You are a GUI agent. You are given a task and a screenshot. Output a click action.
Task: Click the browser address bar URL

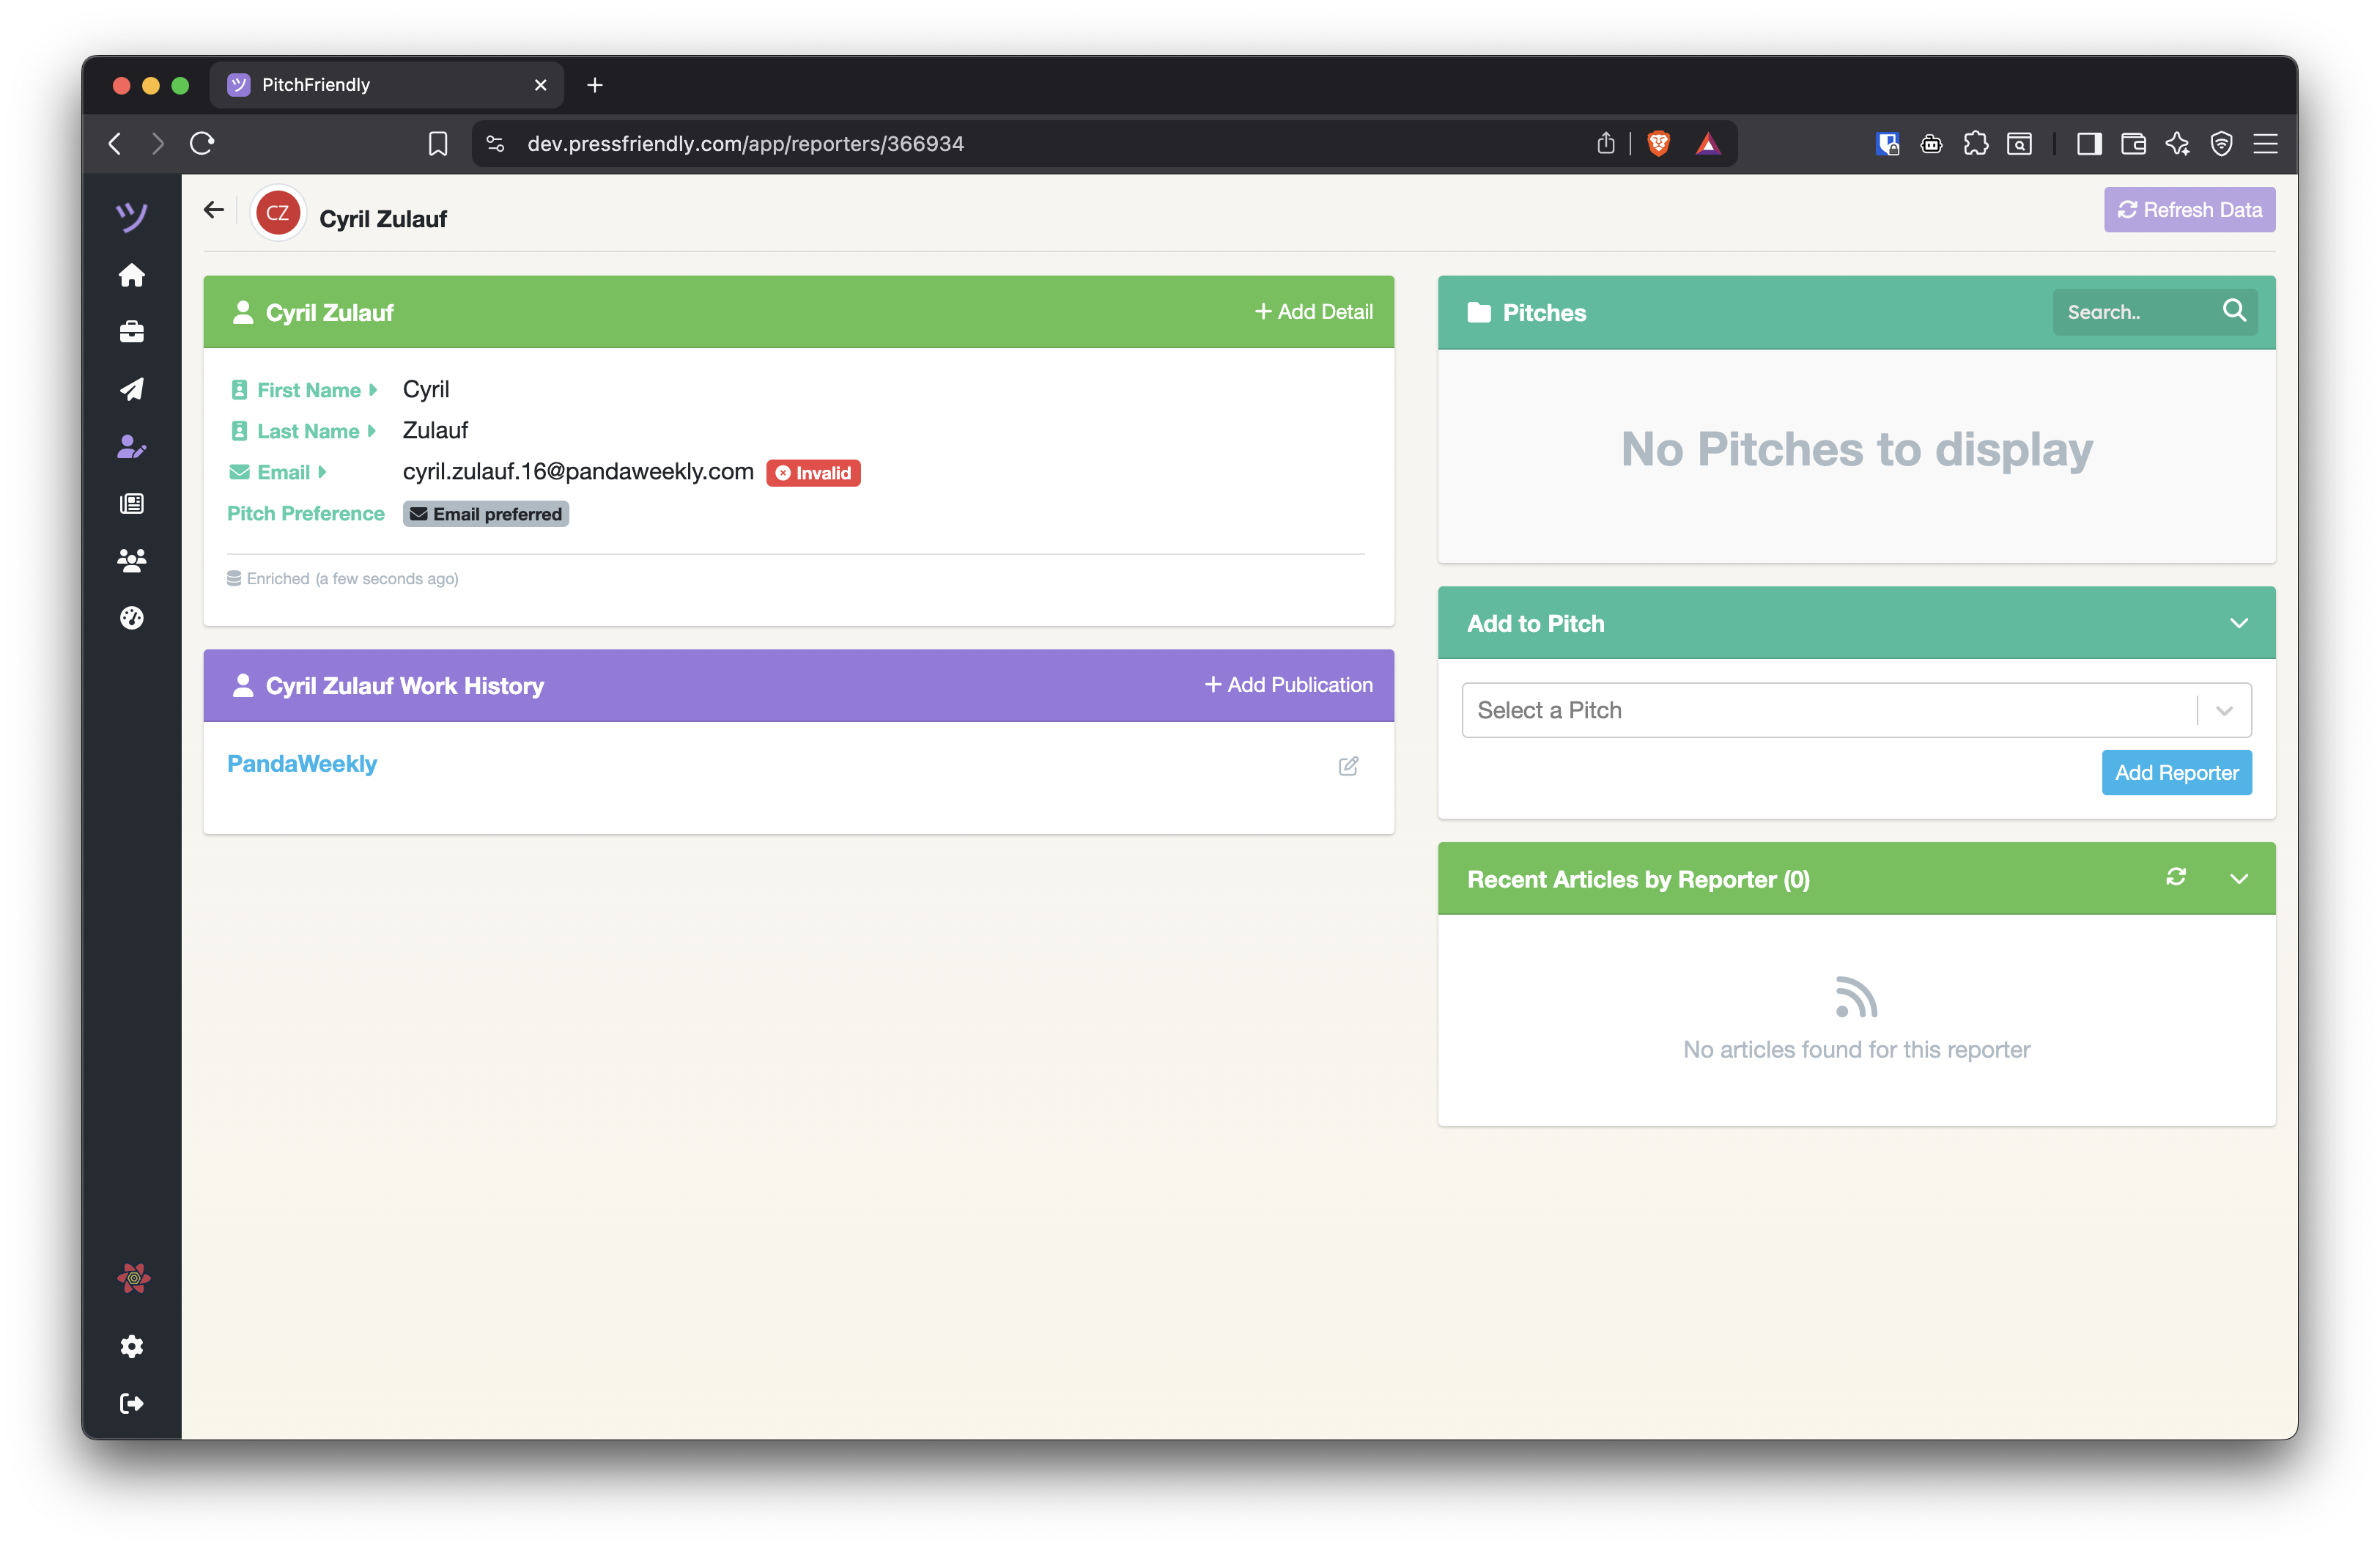pos(745,143)
